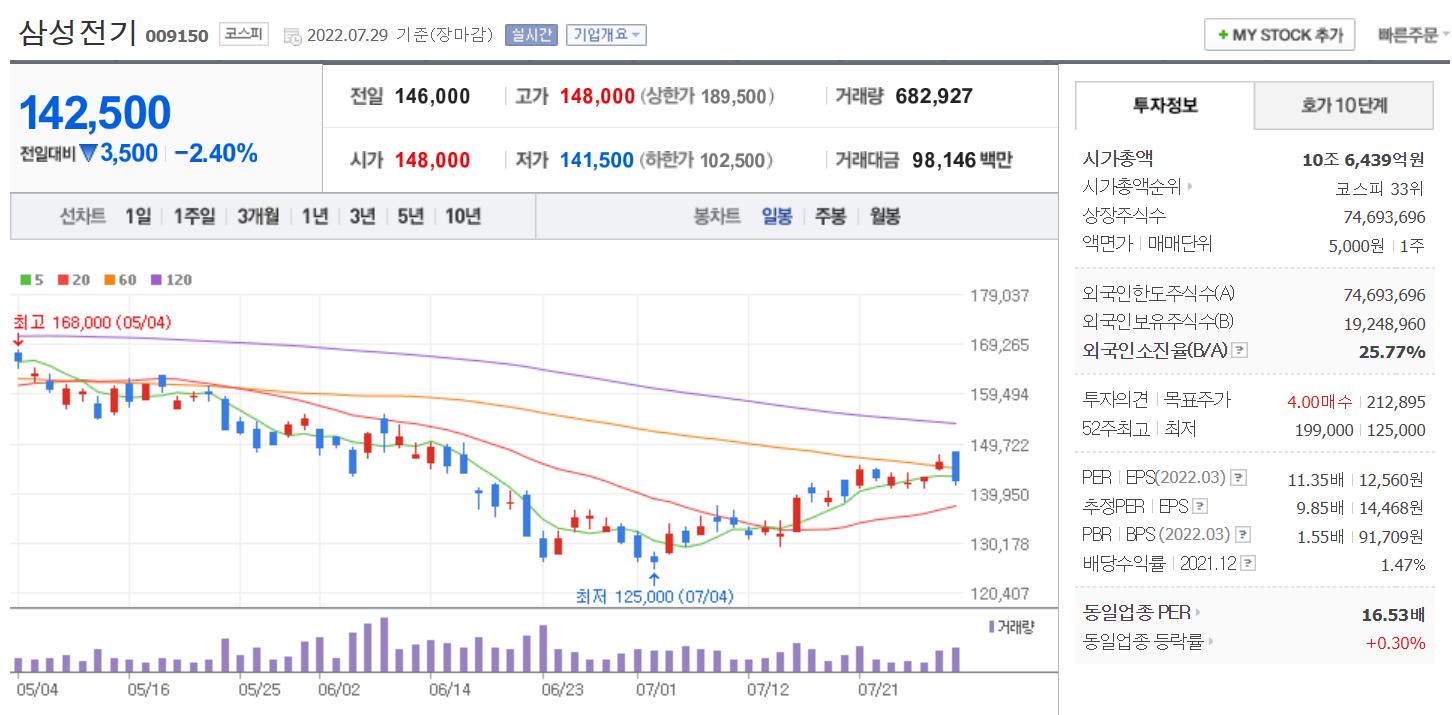This screenshot has width=1452, height=715.
Task: Open help icon next to PER EPS(2022.03)
Action: click(x=1237, y=478)
